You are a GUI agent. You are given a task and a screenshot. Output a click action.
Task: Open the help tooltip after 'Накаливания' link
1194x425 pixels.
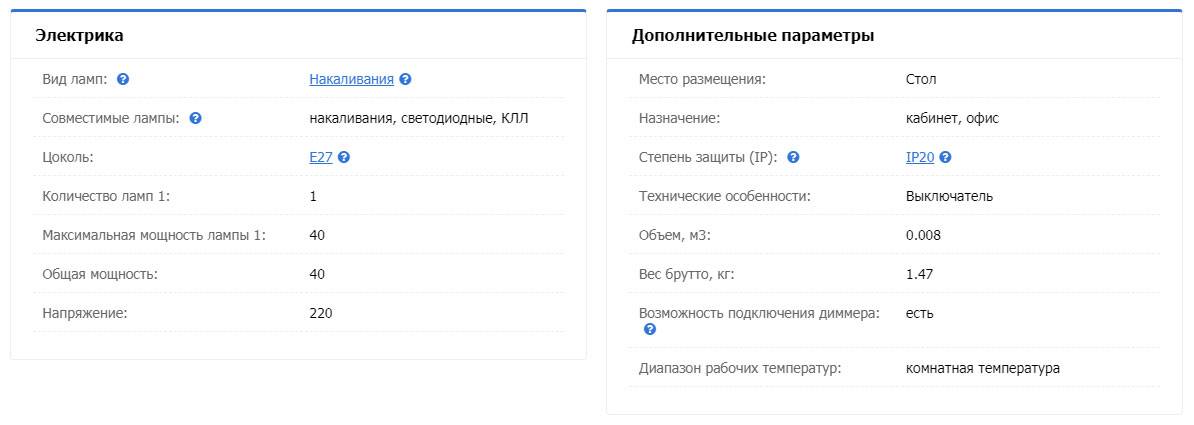(405, 79)
